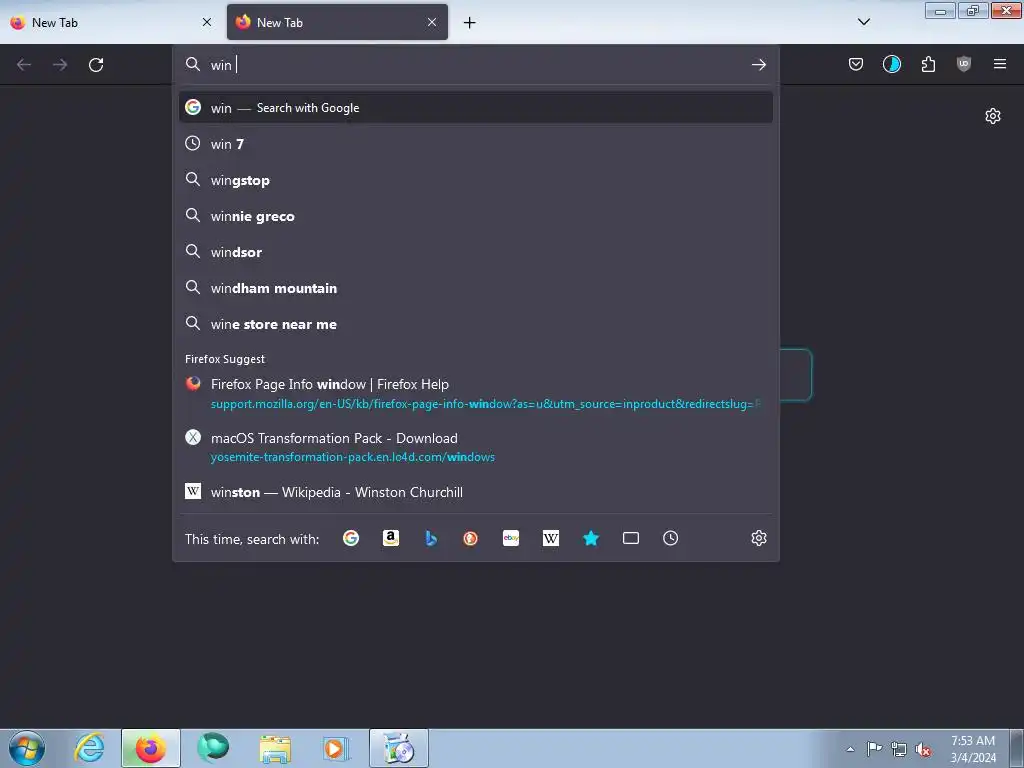Choose DuckDuckGo one-off search icon

coord(470,538)
